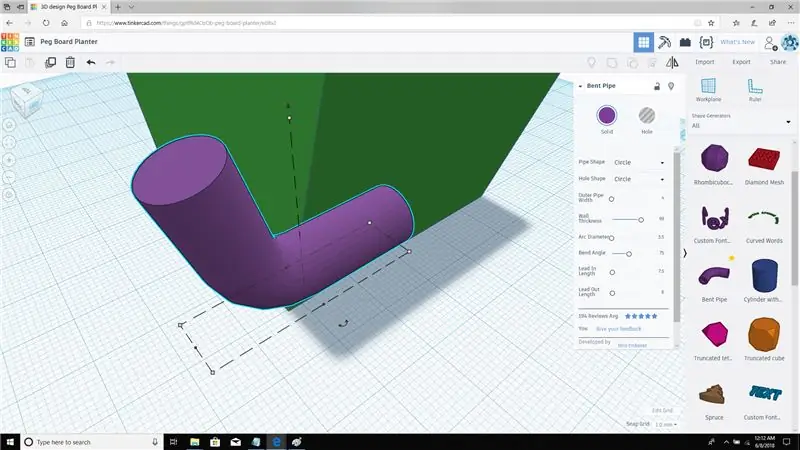Open the What's New link

tap(737, 42)
